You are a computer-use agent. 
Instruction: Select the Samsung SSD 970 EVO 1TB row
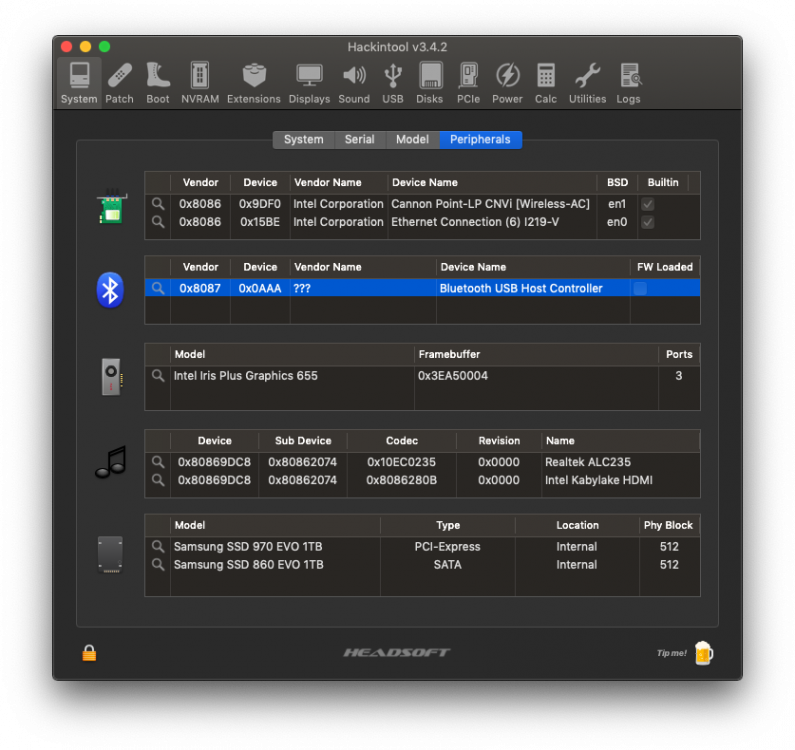coord(422,547)
